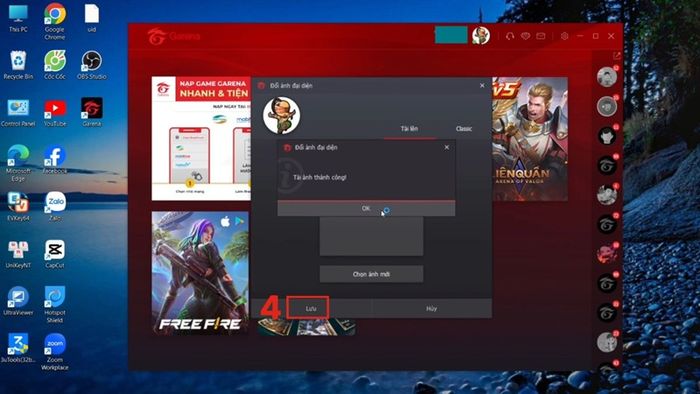
Task: Open the UltraViewer desktop shortcut
Action: (18, 301)
